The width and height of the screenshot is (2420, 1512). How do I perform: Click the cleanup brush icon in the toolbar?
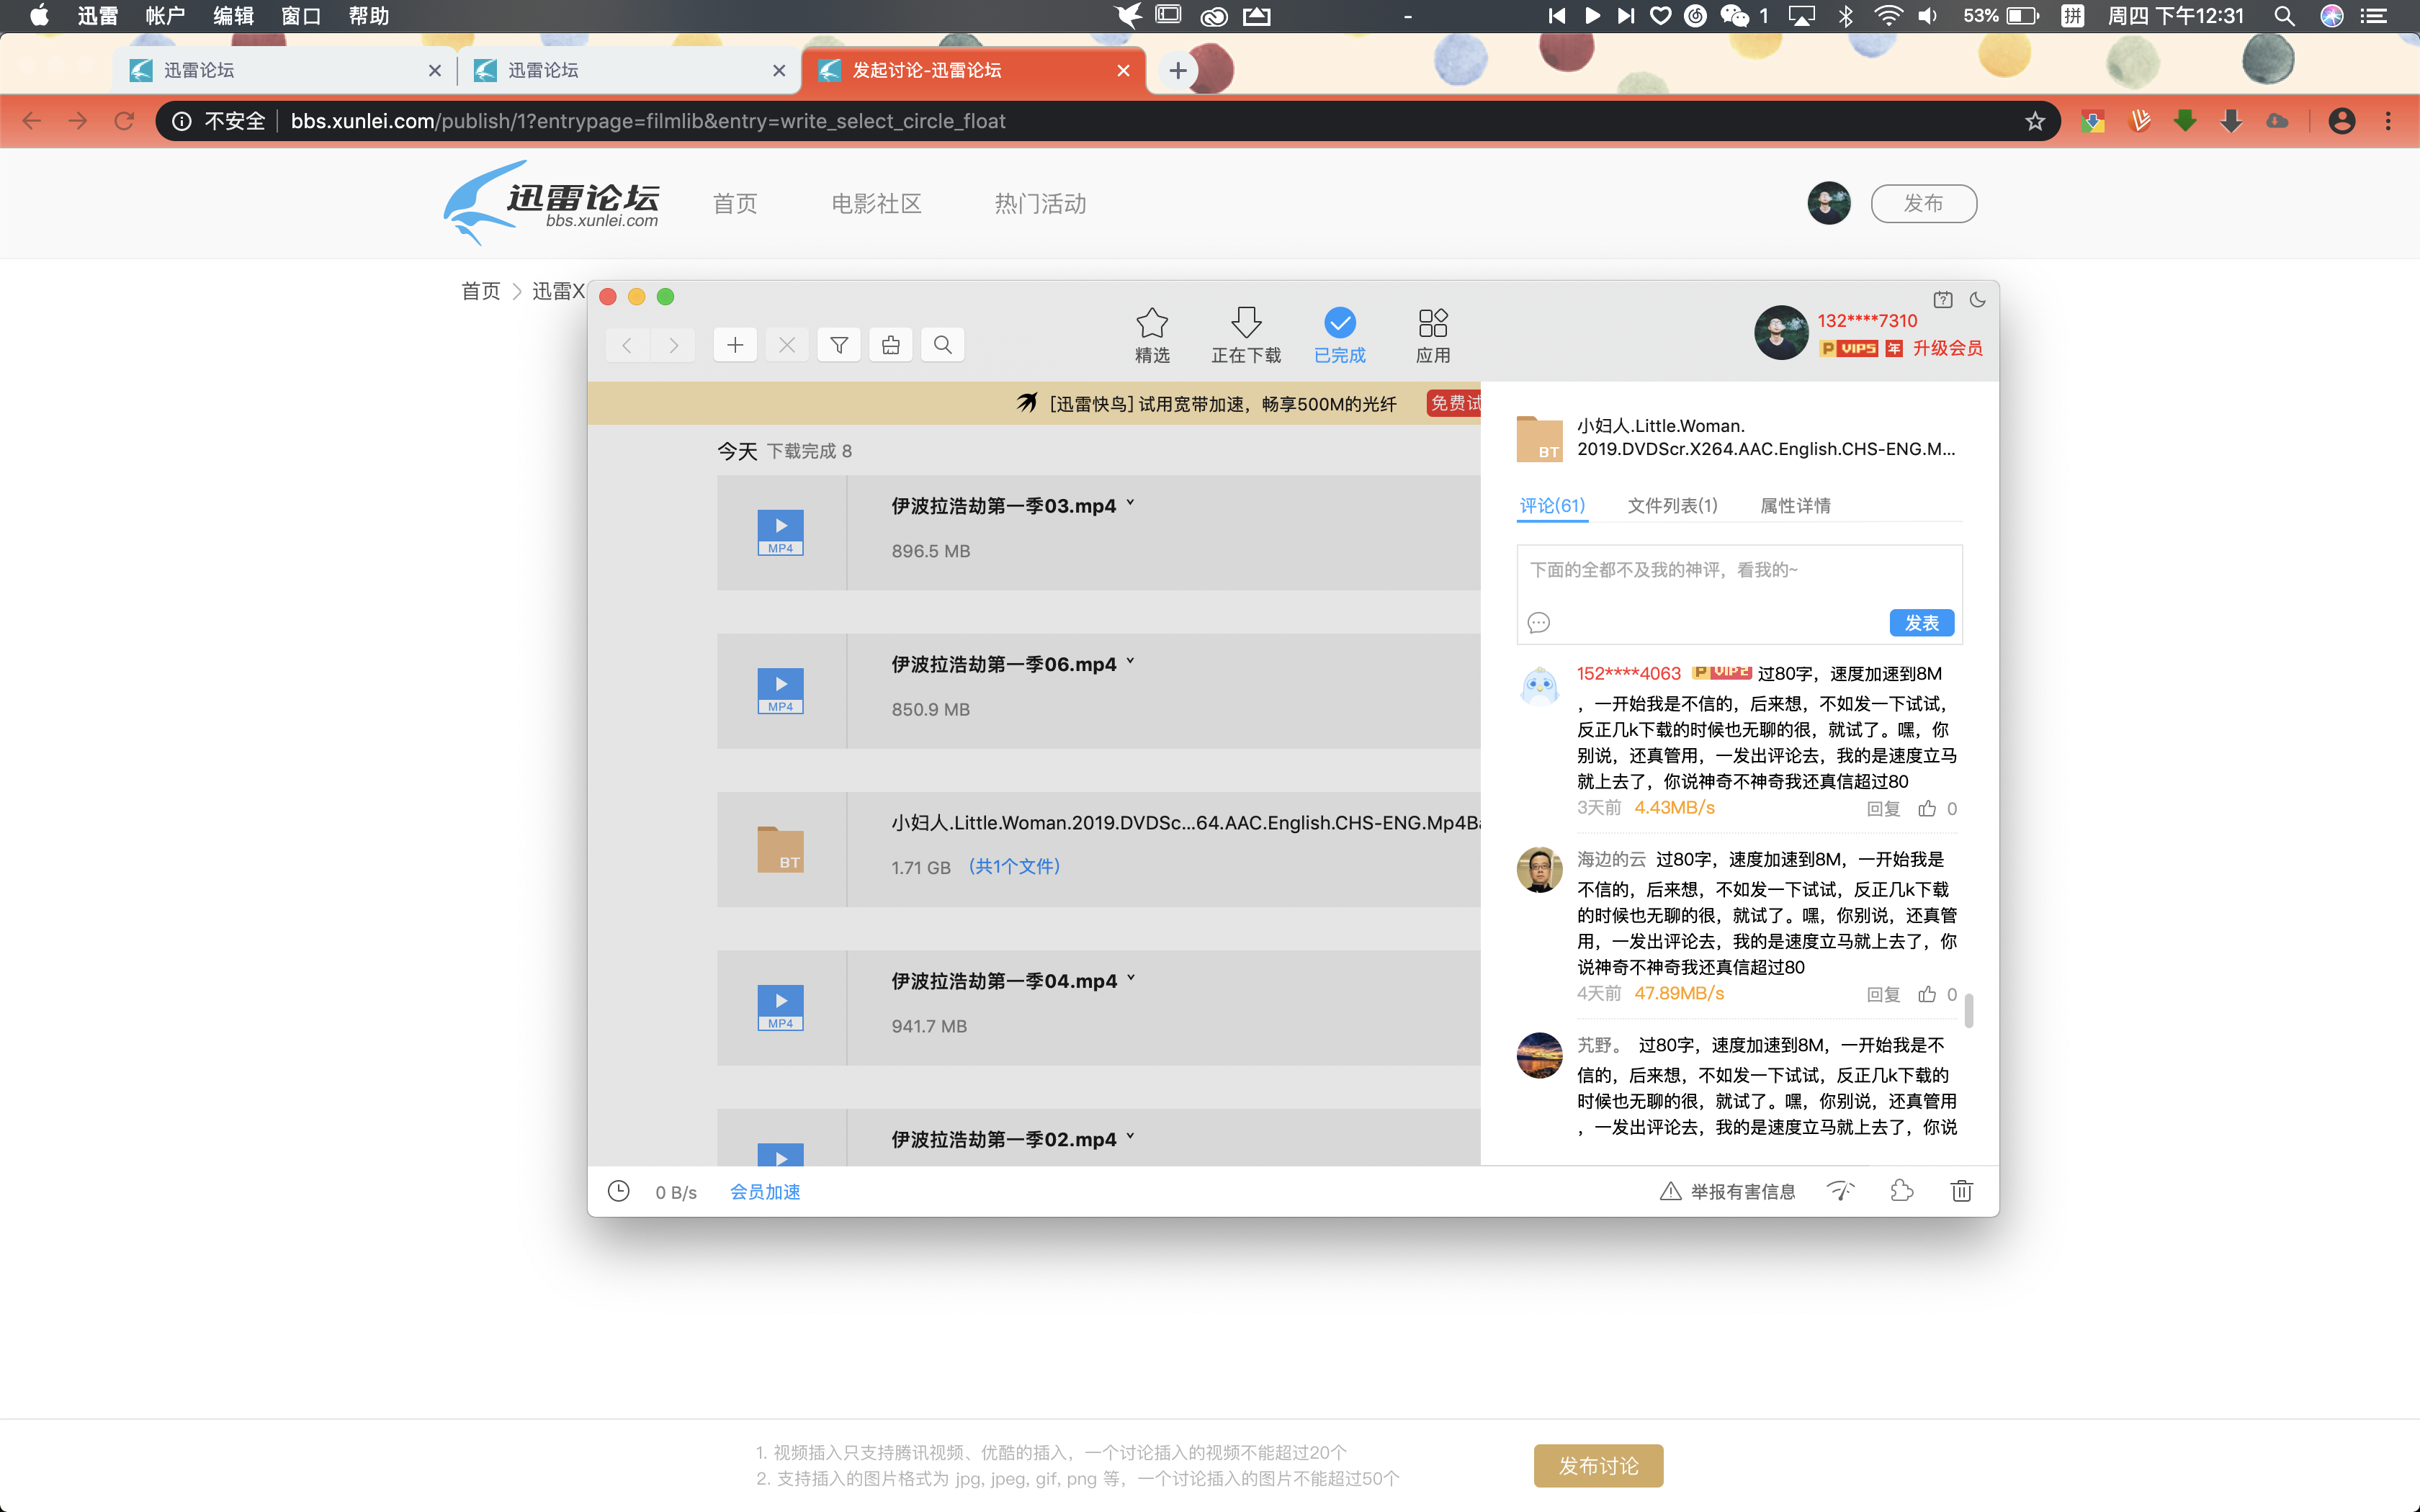click(891, 344)
